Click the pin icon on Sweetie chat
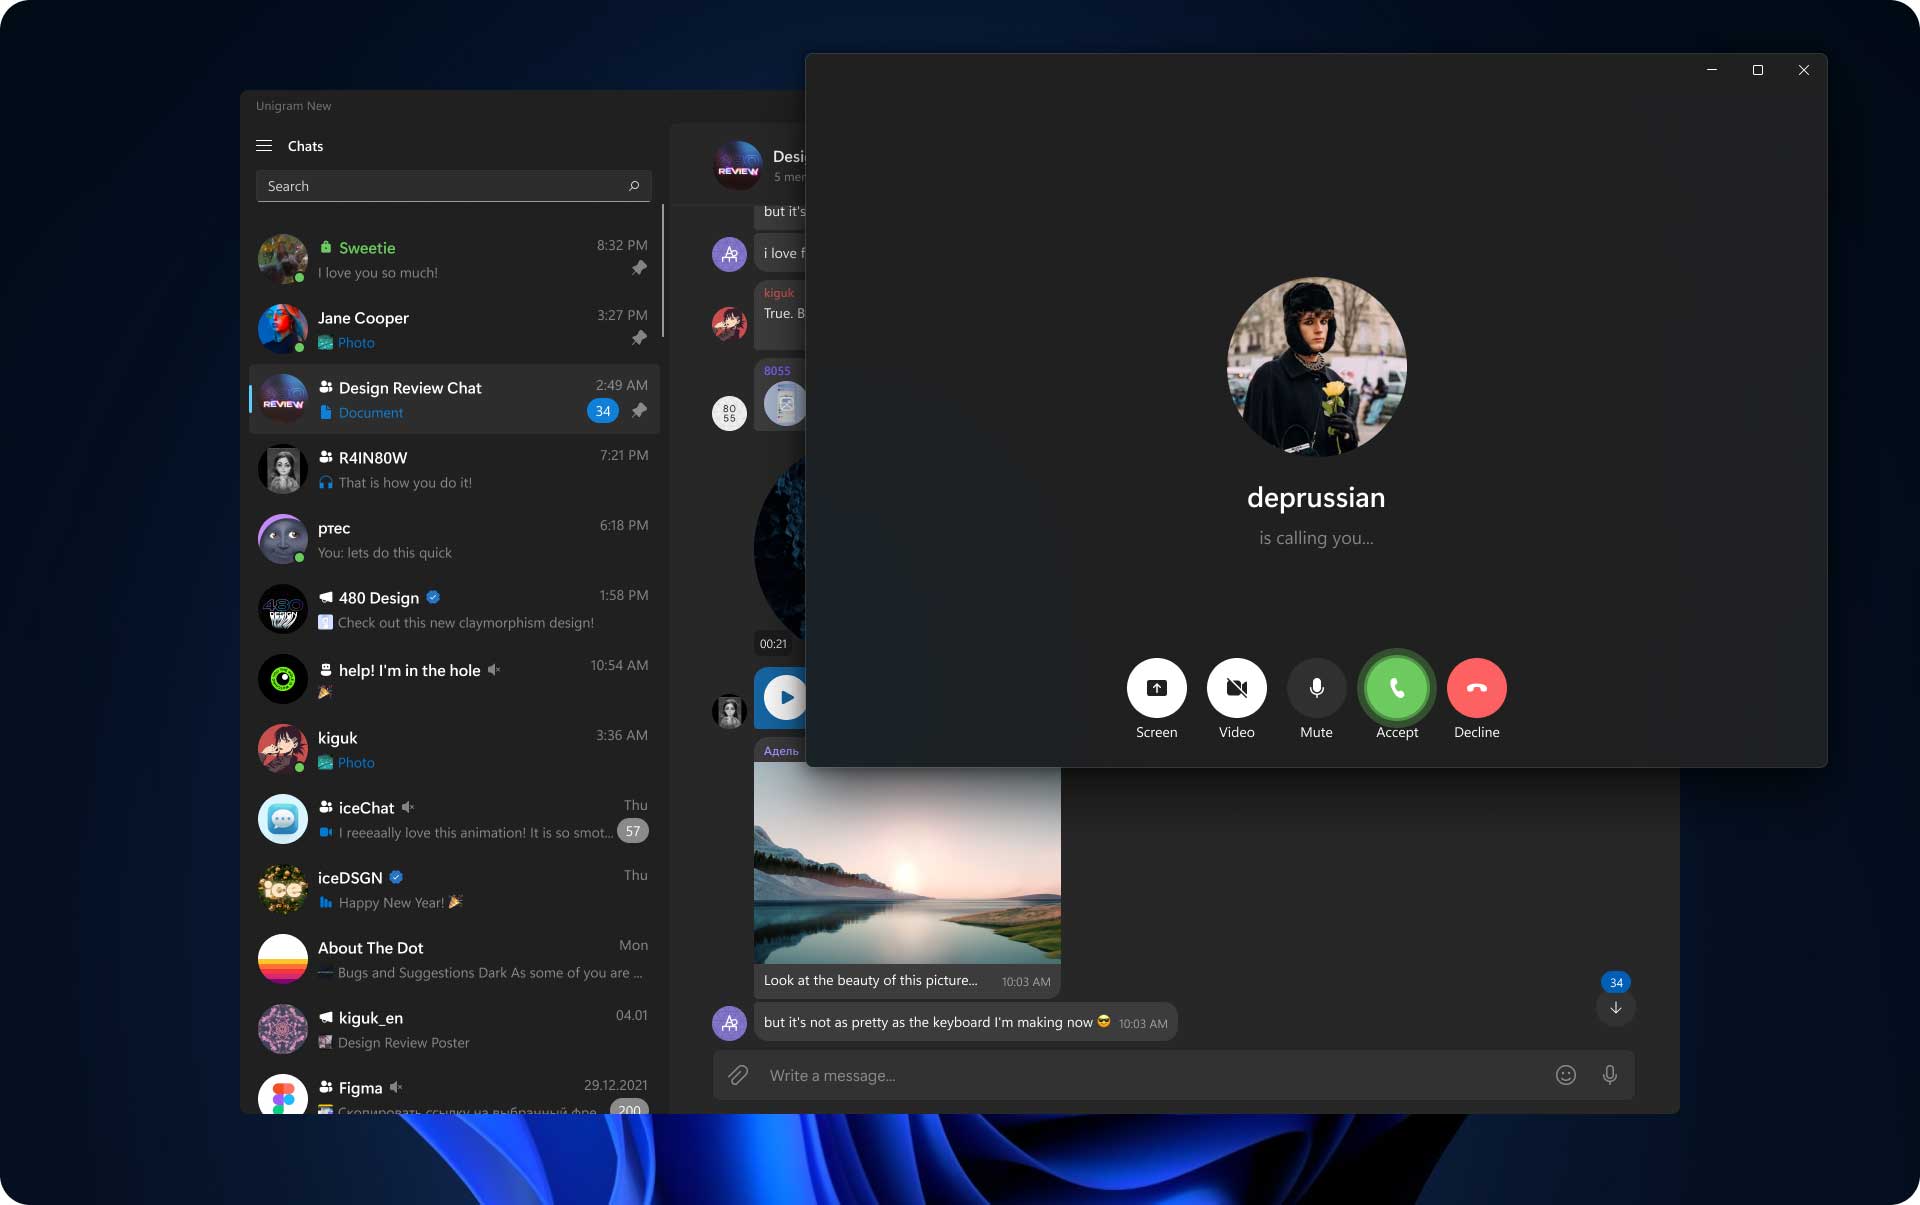 coord(639,268)
